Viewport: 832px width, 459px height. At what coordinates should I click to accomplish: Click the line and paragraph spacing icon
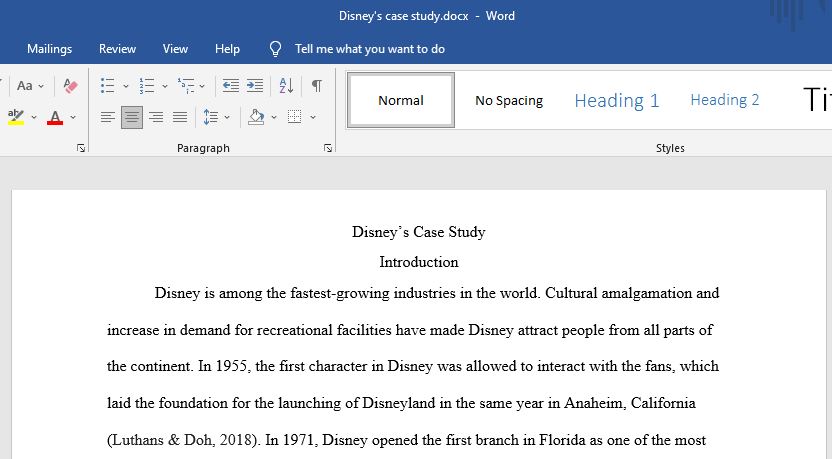pyautogui.click(x=211, y=117)
